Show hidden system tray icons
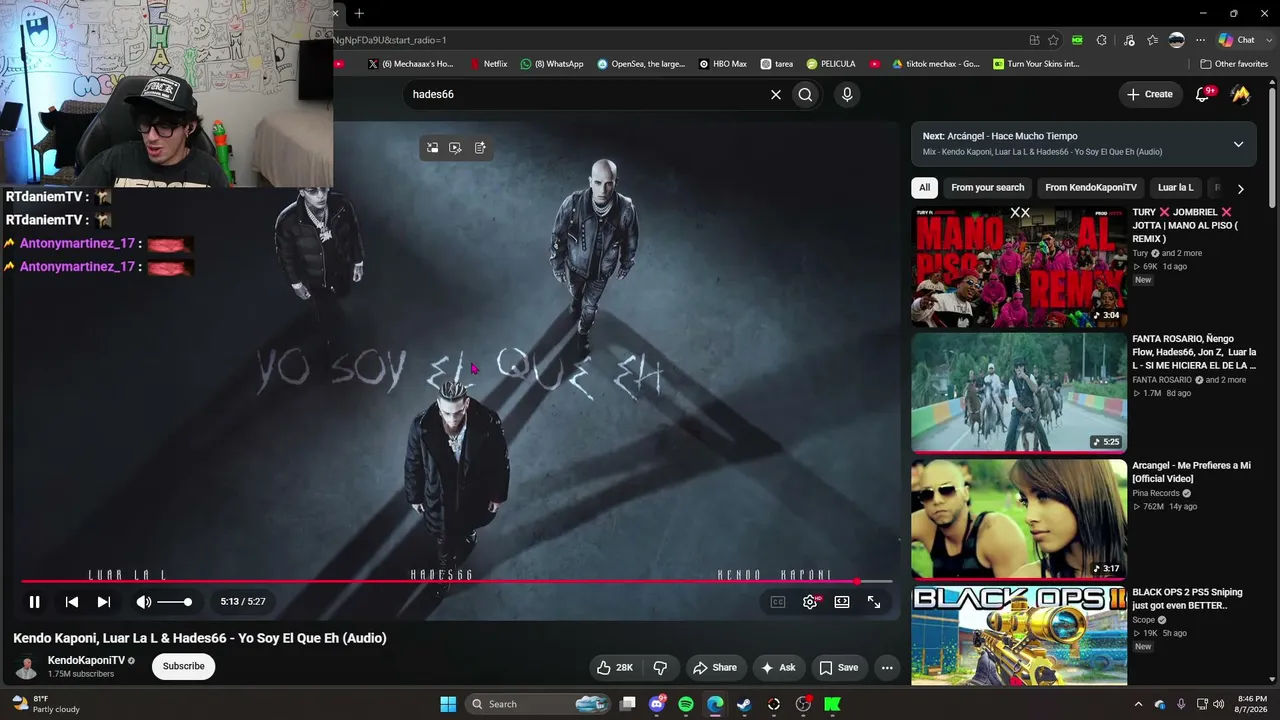 point(1138,704)
